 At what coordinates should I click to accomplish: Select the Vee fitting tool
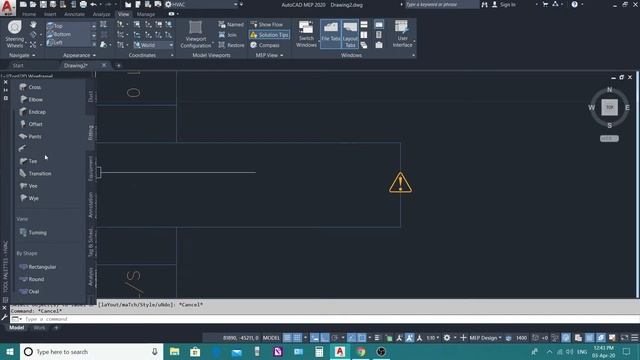pyautogui.click(x=29, y=186)
